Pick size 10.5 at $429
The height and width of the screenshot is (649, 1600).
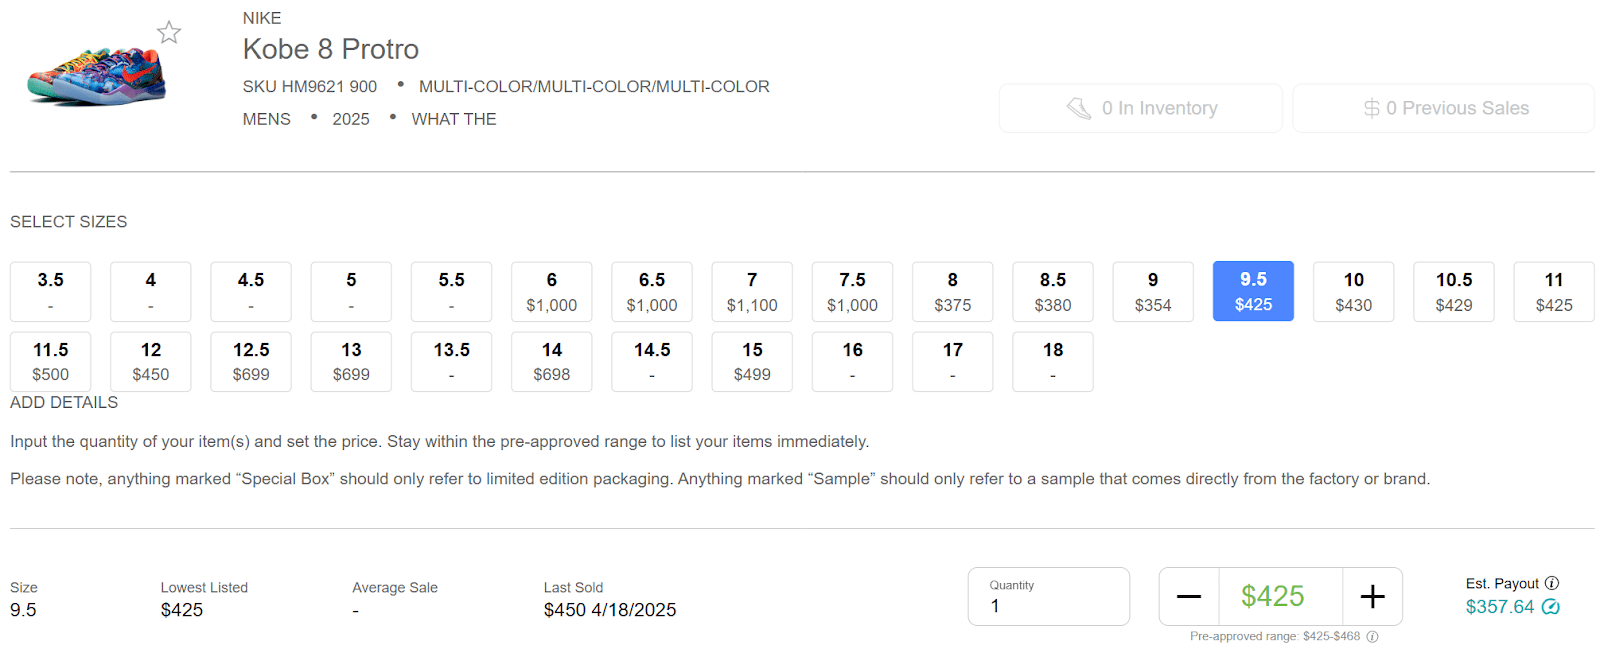pos(1454,292)
